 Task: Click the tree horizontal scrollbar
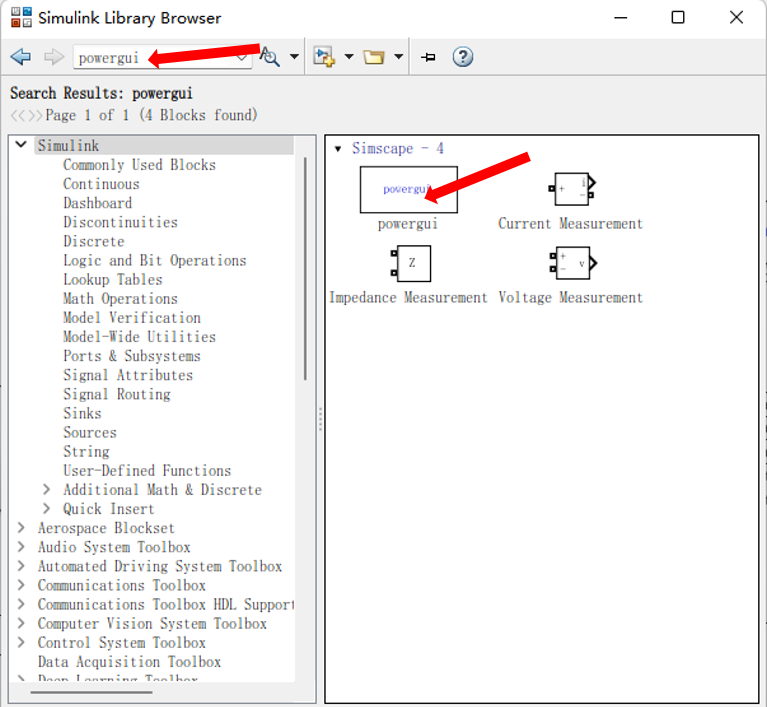coord(91,692)
